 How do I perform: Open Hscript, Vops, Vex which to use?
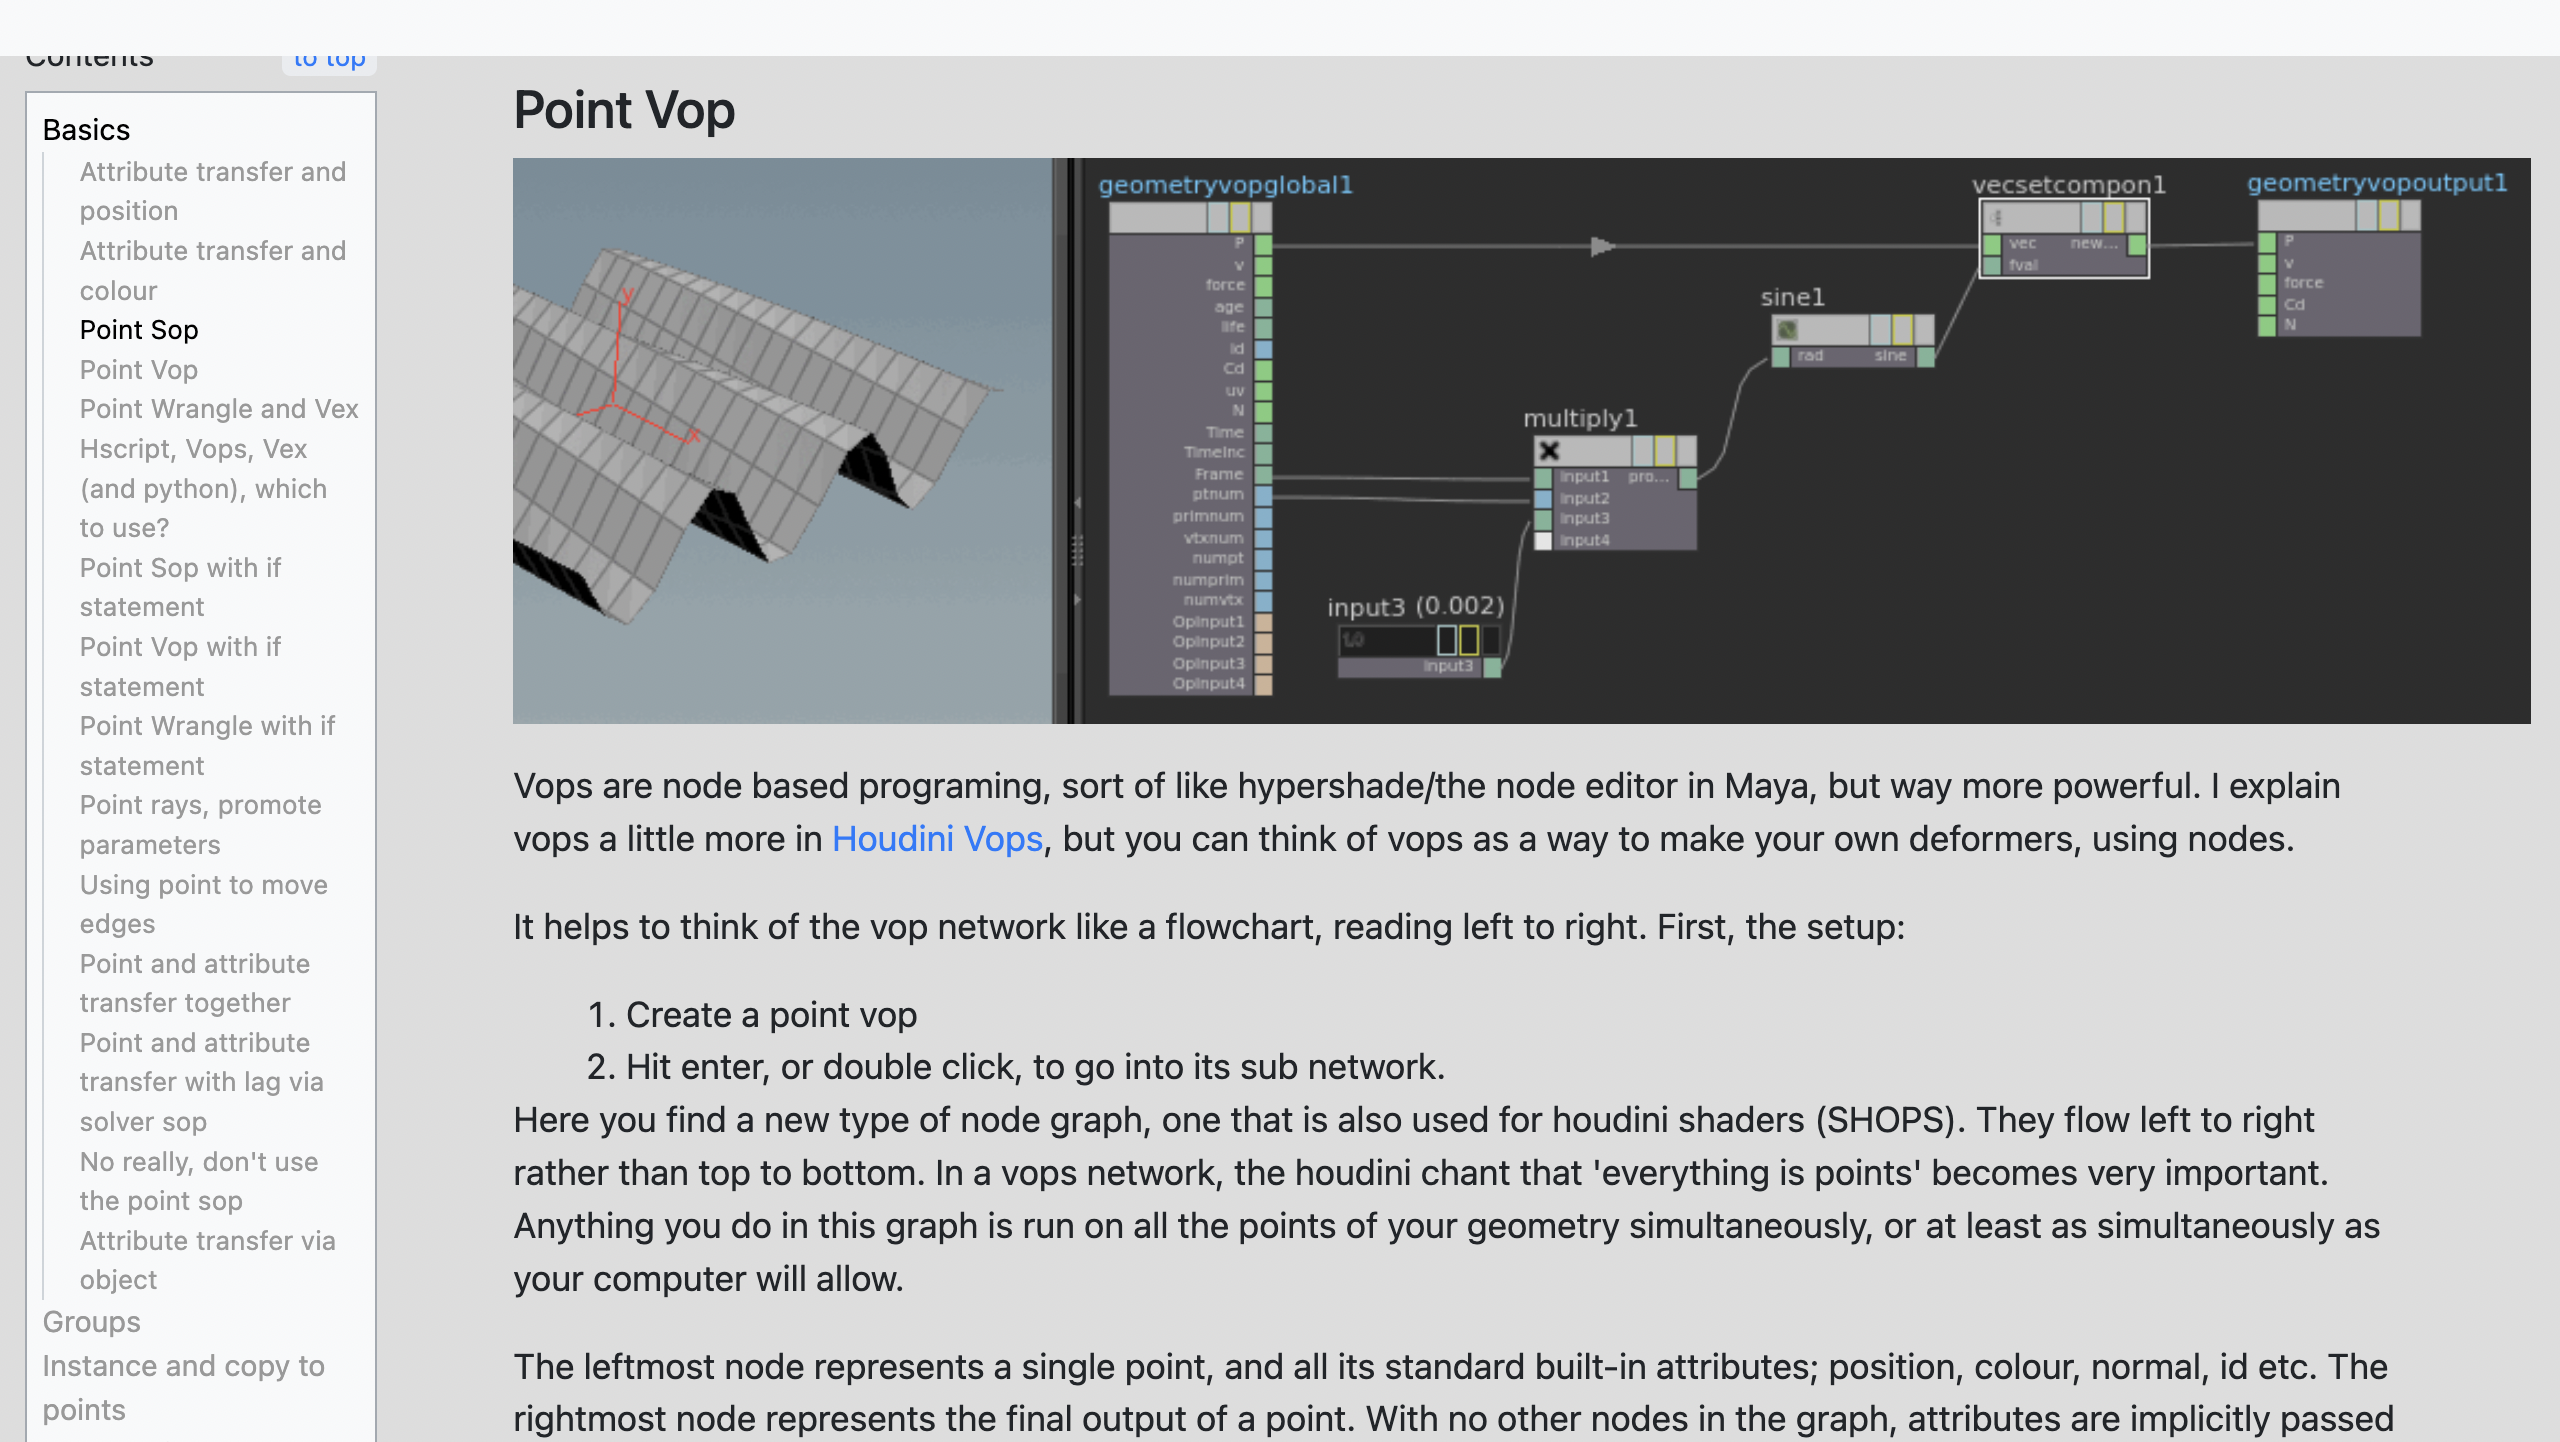click(x=203, y=488)
